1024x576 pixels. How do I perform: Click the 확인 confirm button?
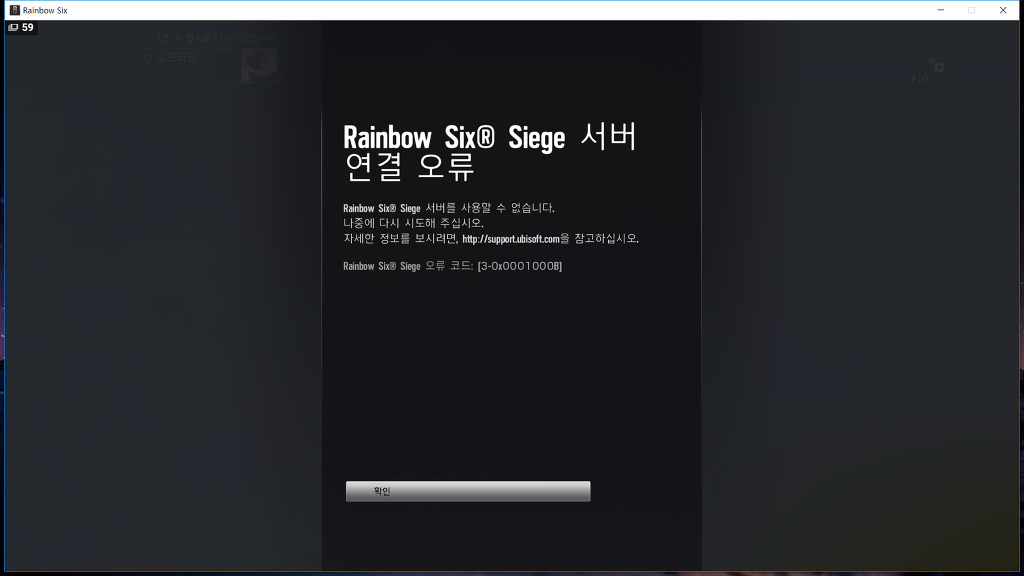pos(467,491)
